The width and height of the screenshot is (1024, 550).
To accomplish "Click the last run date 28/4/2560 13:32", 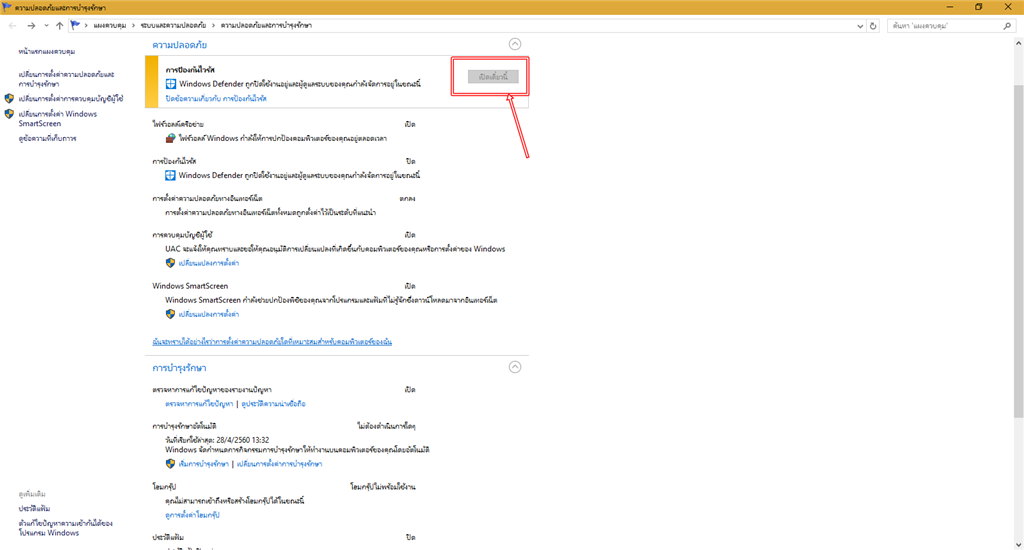I will (x=242, y=440).
